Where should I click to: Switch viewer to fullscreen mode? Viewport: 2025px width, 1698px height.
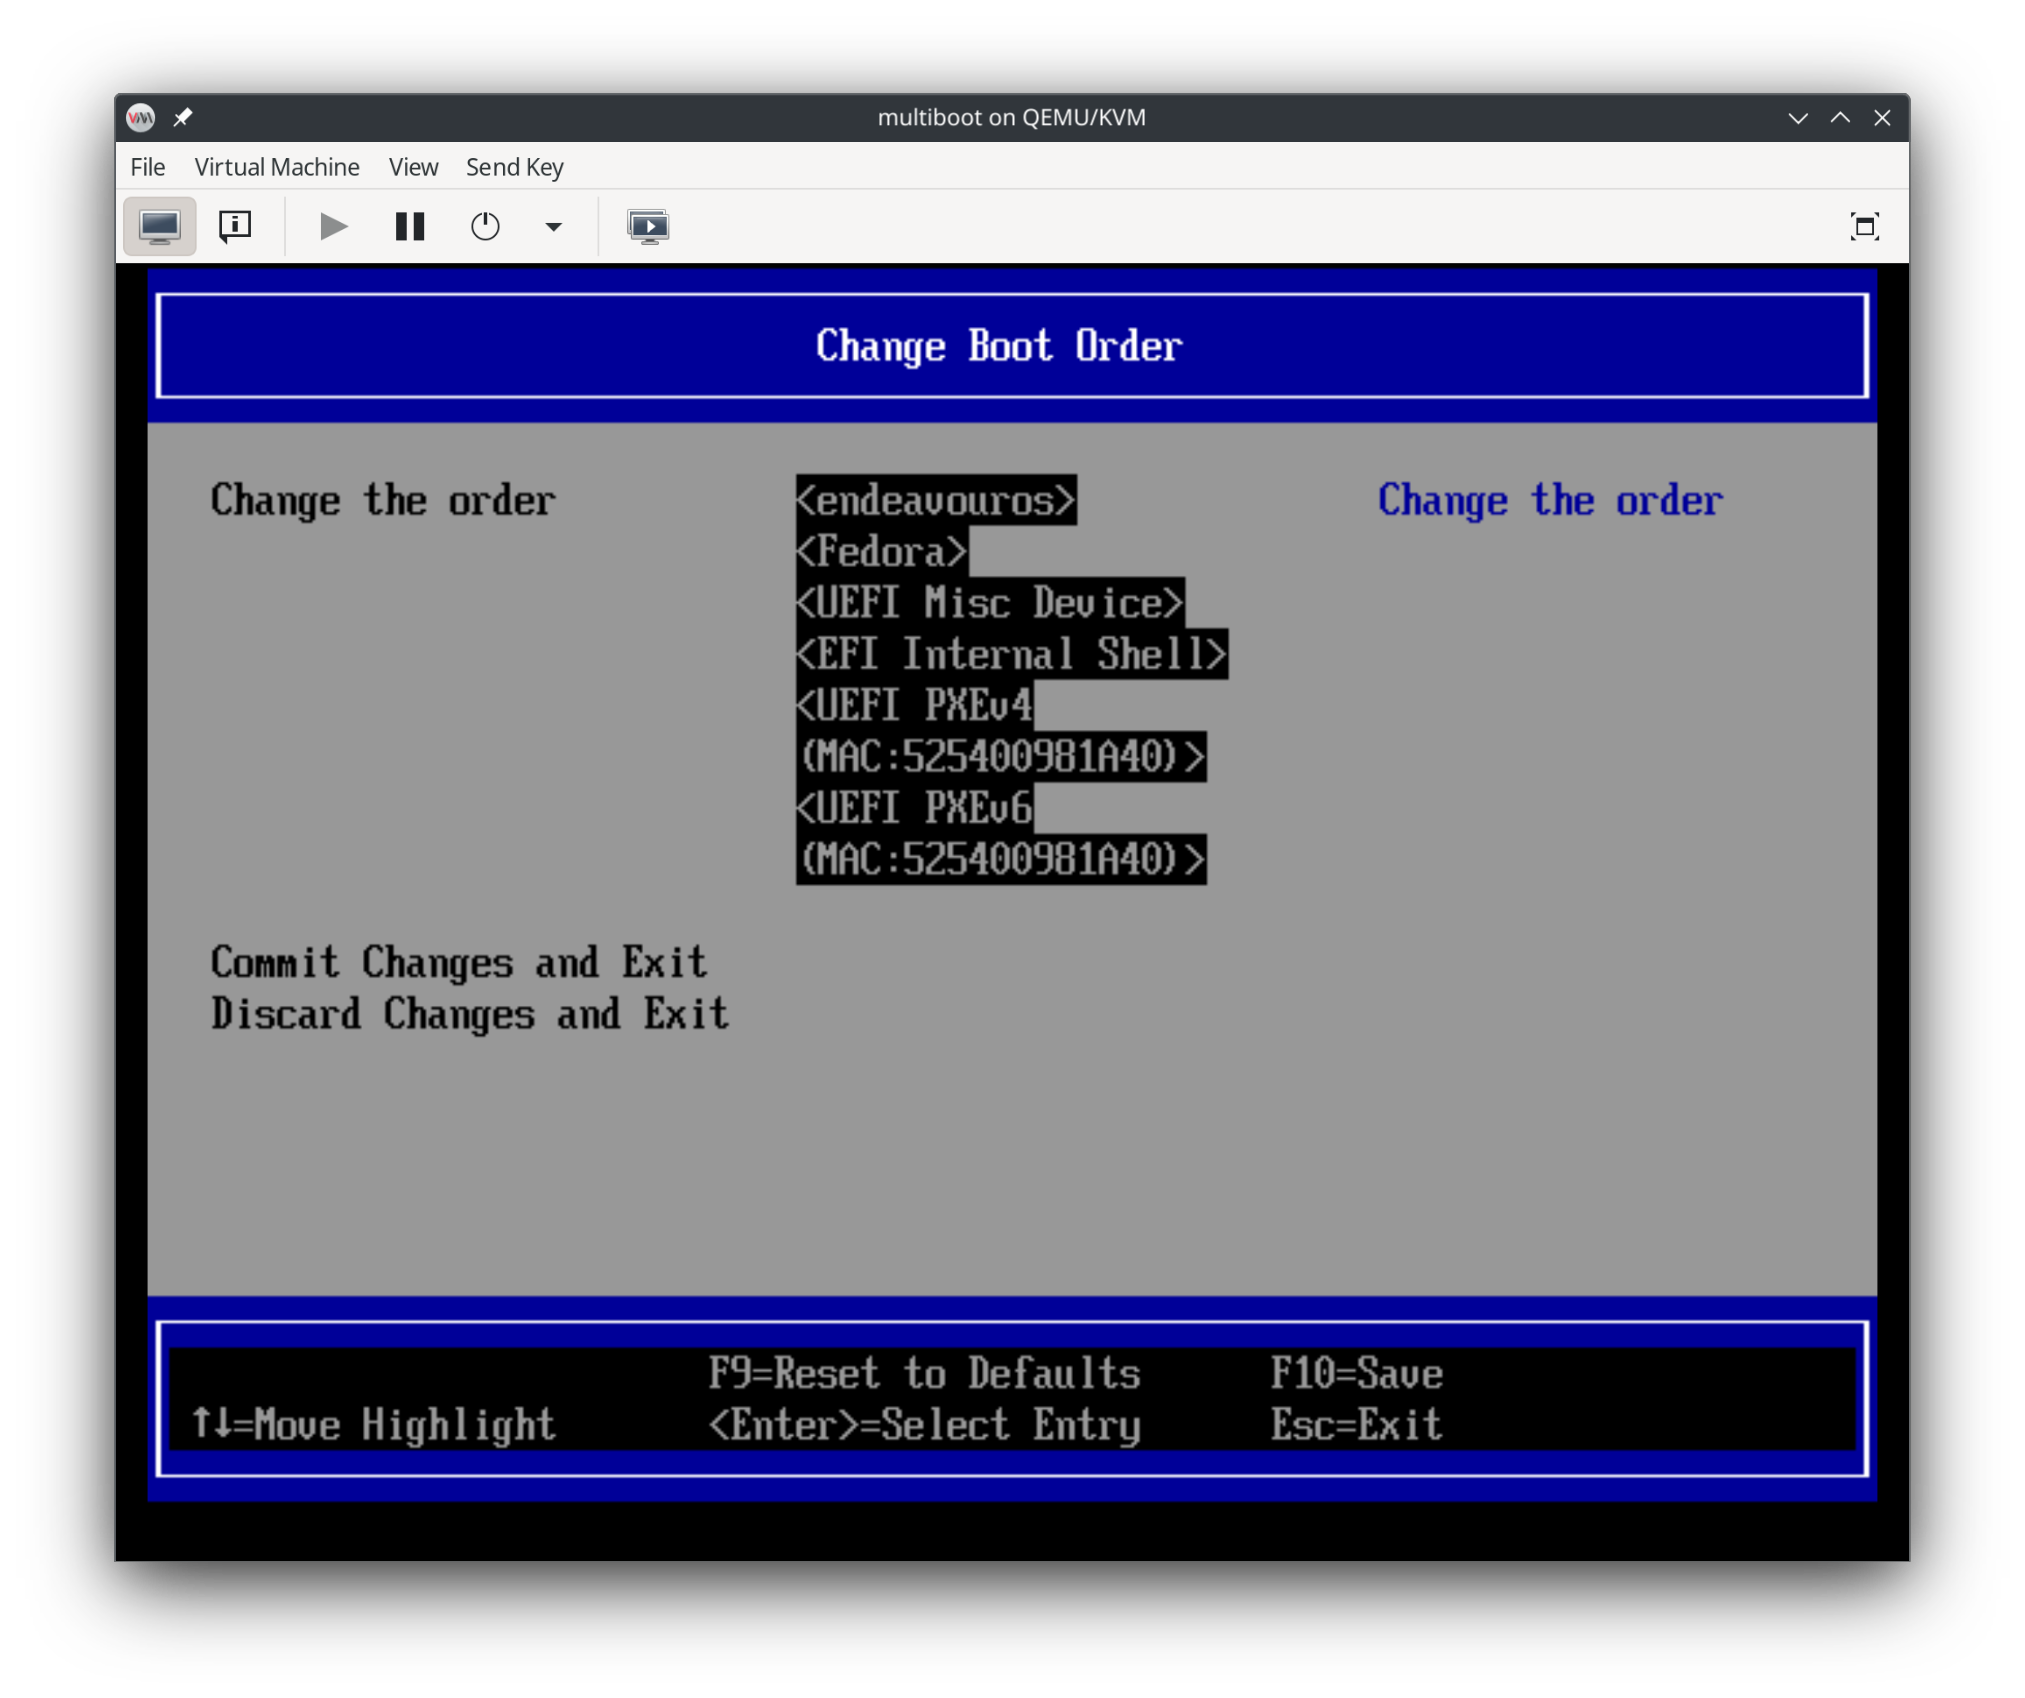[1864, 226]
